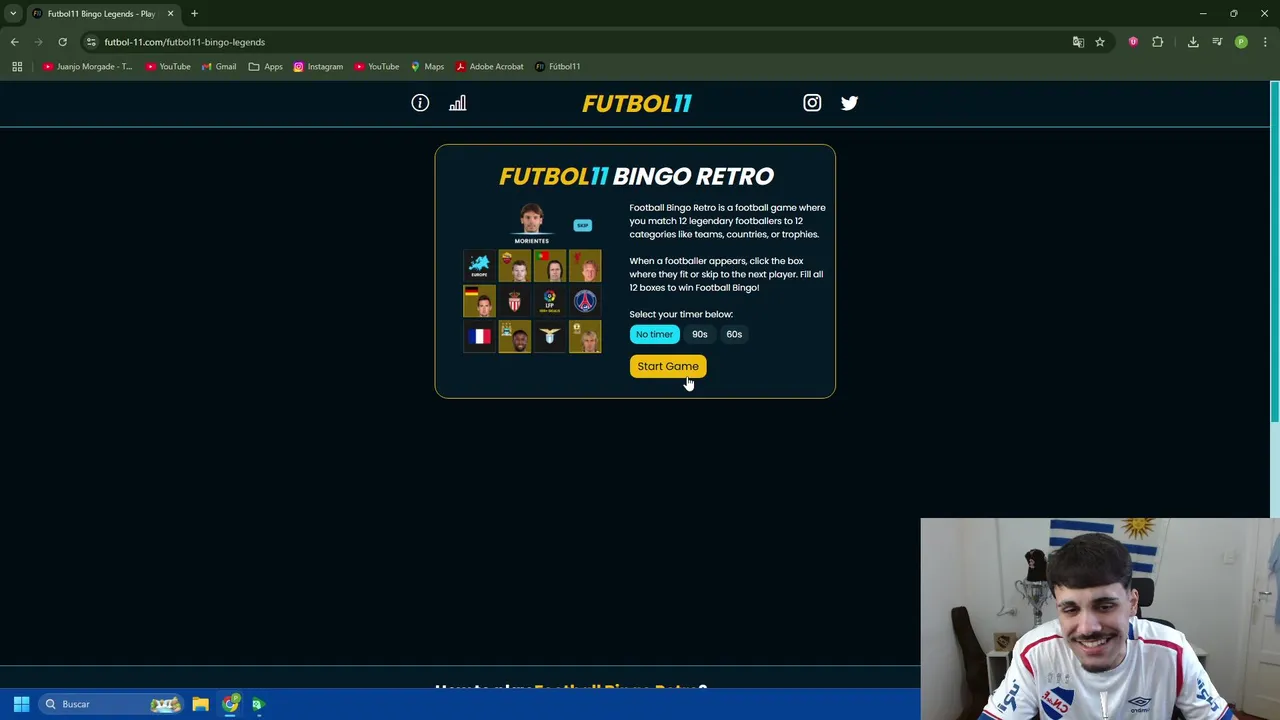Screen dimensions: 1280x720
Task: Open the info icon in site header
Action: [420, 103]
